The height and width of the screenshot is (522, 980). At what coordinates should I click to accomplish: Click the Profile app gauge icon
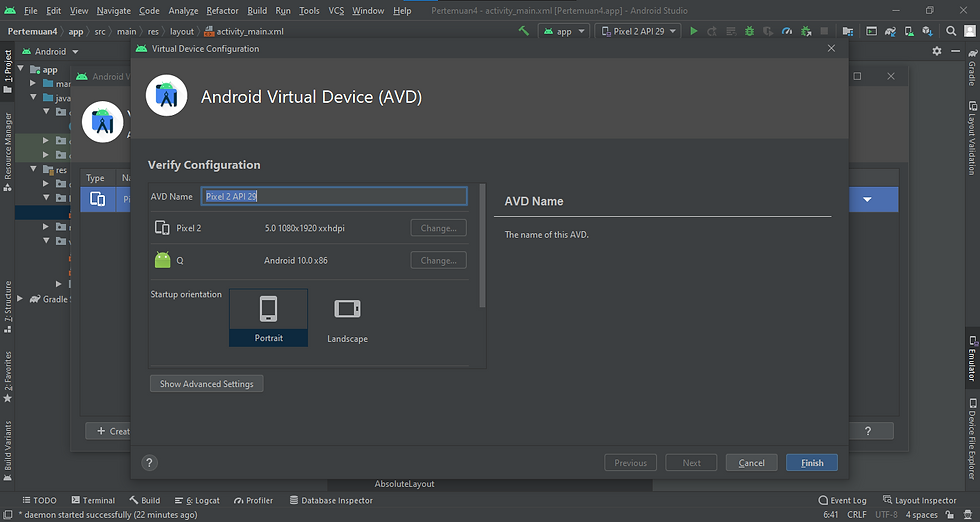[x=787, y=31]
